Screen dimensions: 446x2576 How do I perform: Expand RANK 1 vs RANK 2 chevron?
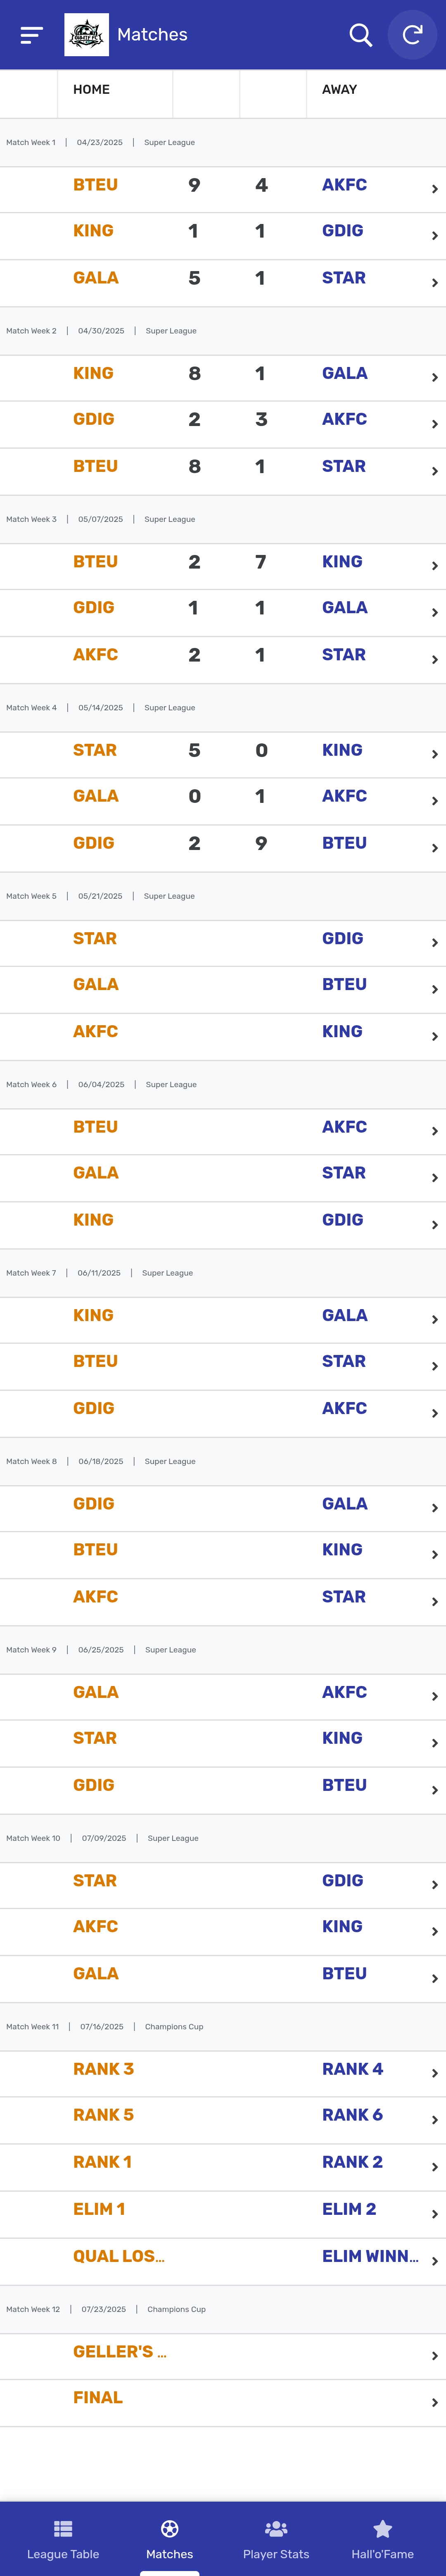point(434,2166)
